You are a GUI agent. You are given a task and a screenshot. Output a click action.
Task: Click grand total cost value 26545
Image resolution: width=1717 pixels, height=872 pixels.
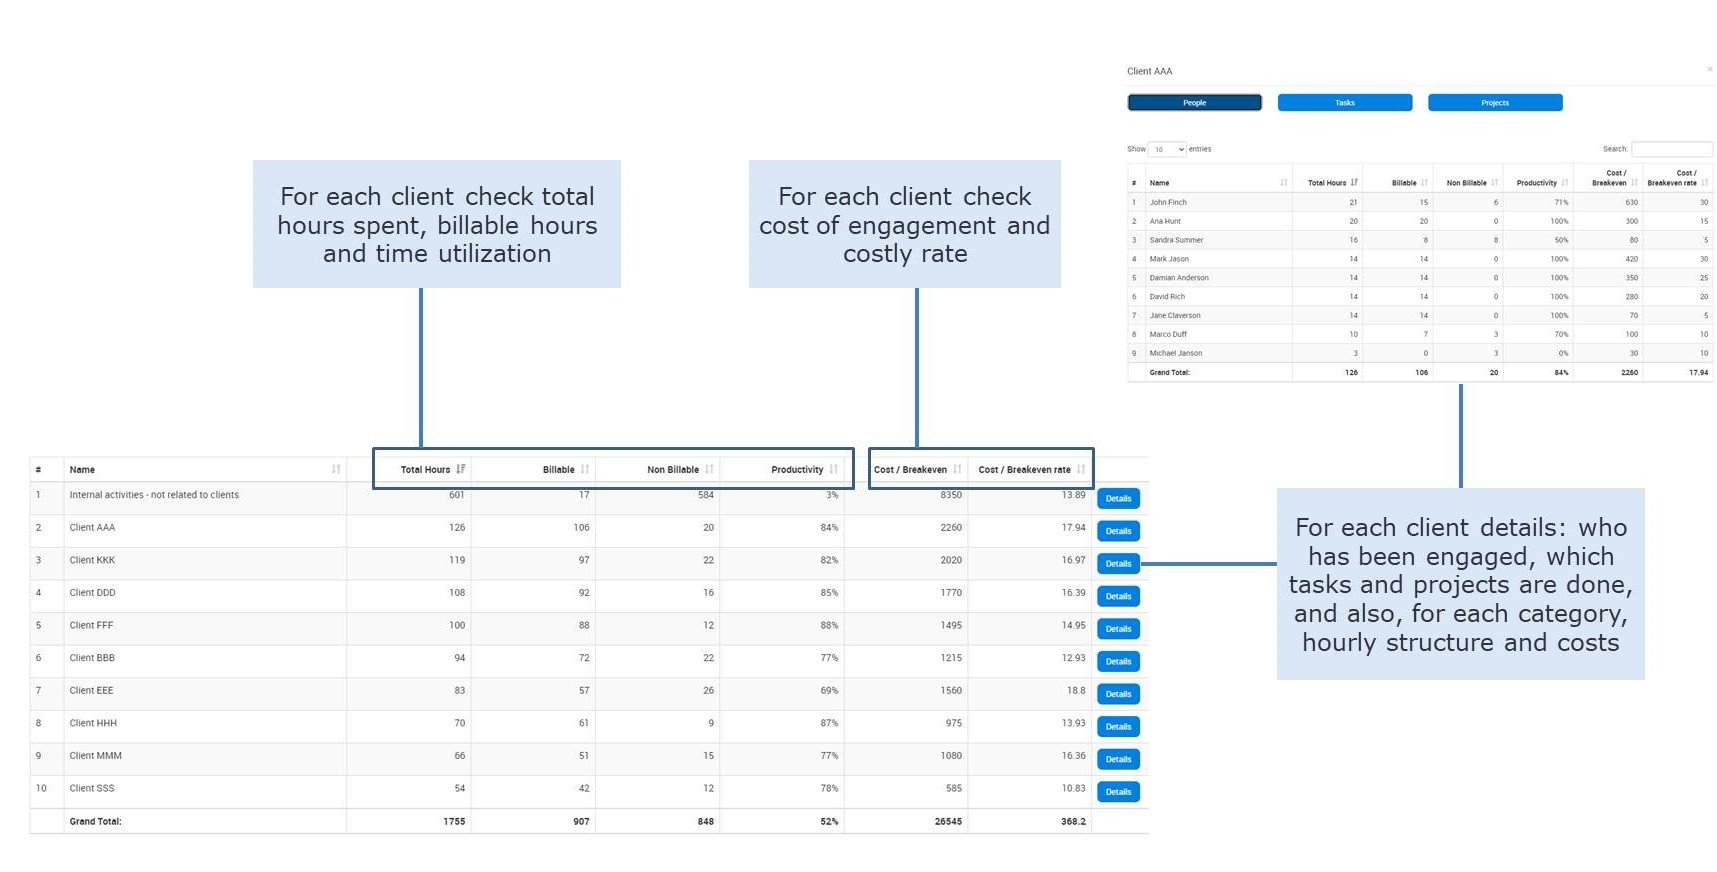948,821
